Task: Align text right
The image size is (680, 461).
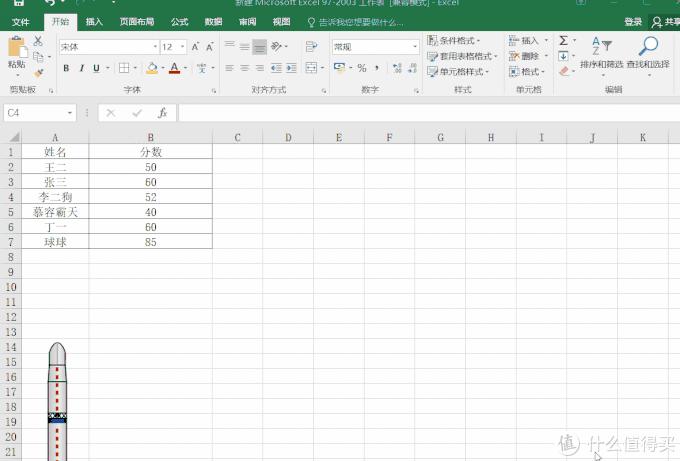Action: pos(259,68)
